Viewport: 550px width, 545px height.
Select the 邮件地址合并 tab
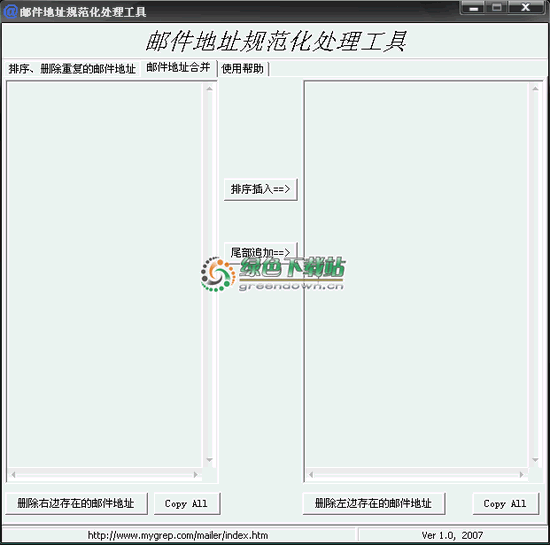pos(179,67)
